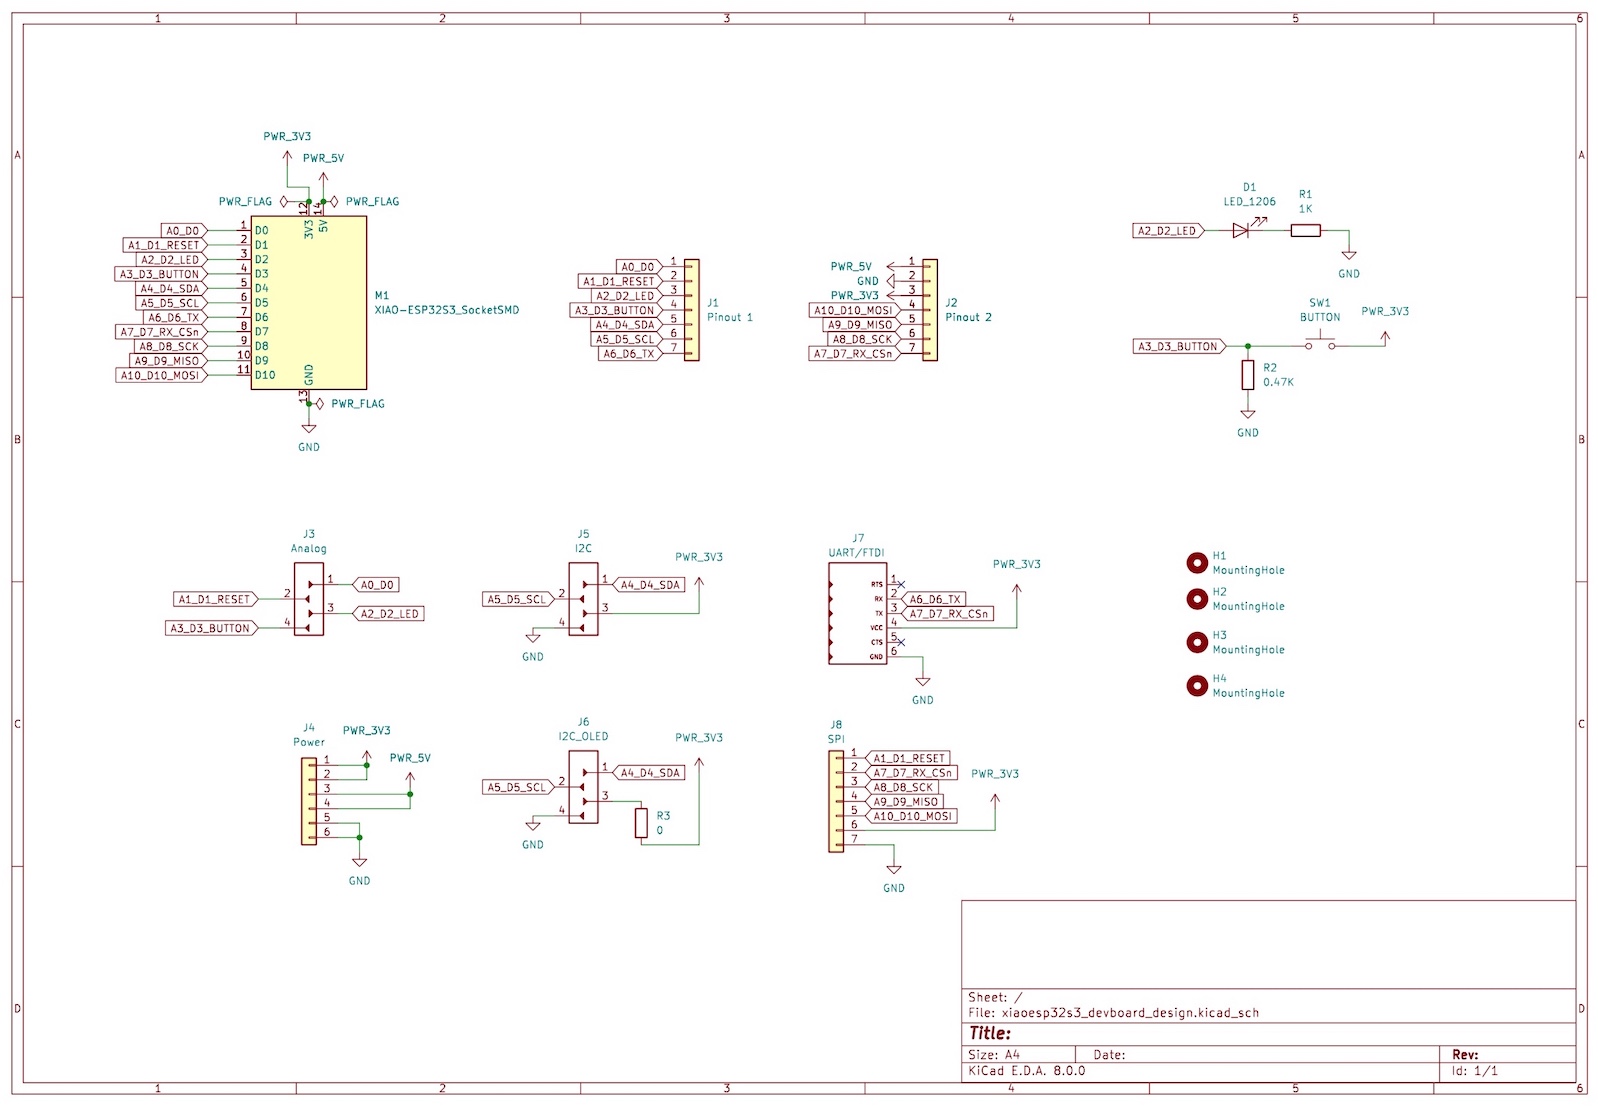Screen dimensions: 1598x1109
Task: Click the J1 Pinout 1 connector symbol
Action: [691, 310]
